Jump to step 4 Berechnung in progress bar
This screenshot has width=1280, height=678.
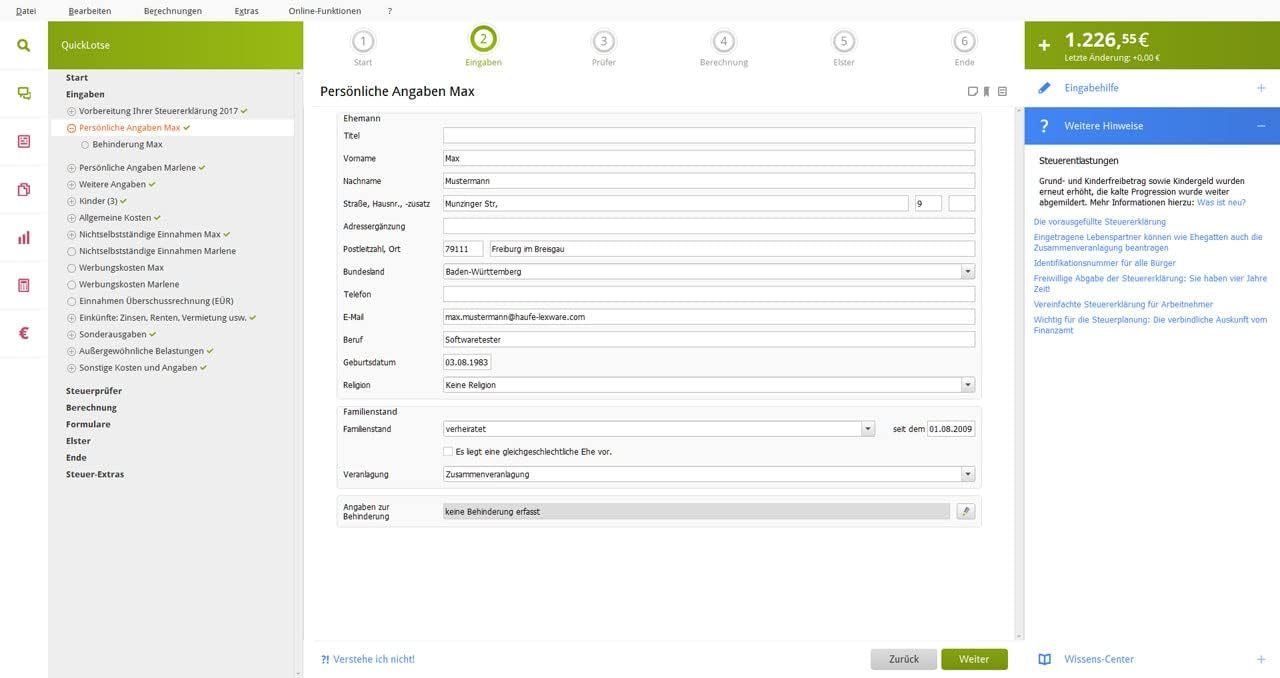[723, 42]
